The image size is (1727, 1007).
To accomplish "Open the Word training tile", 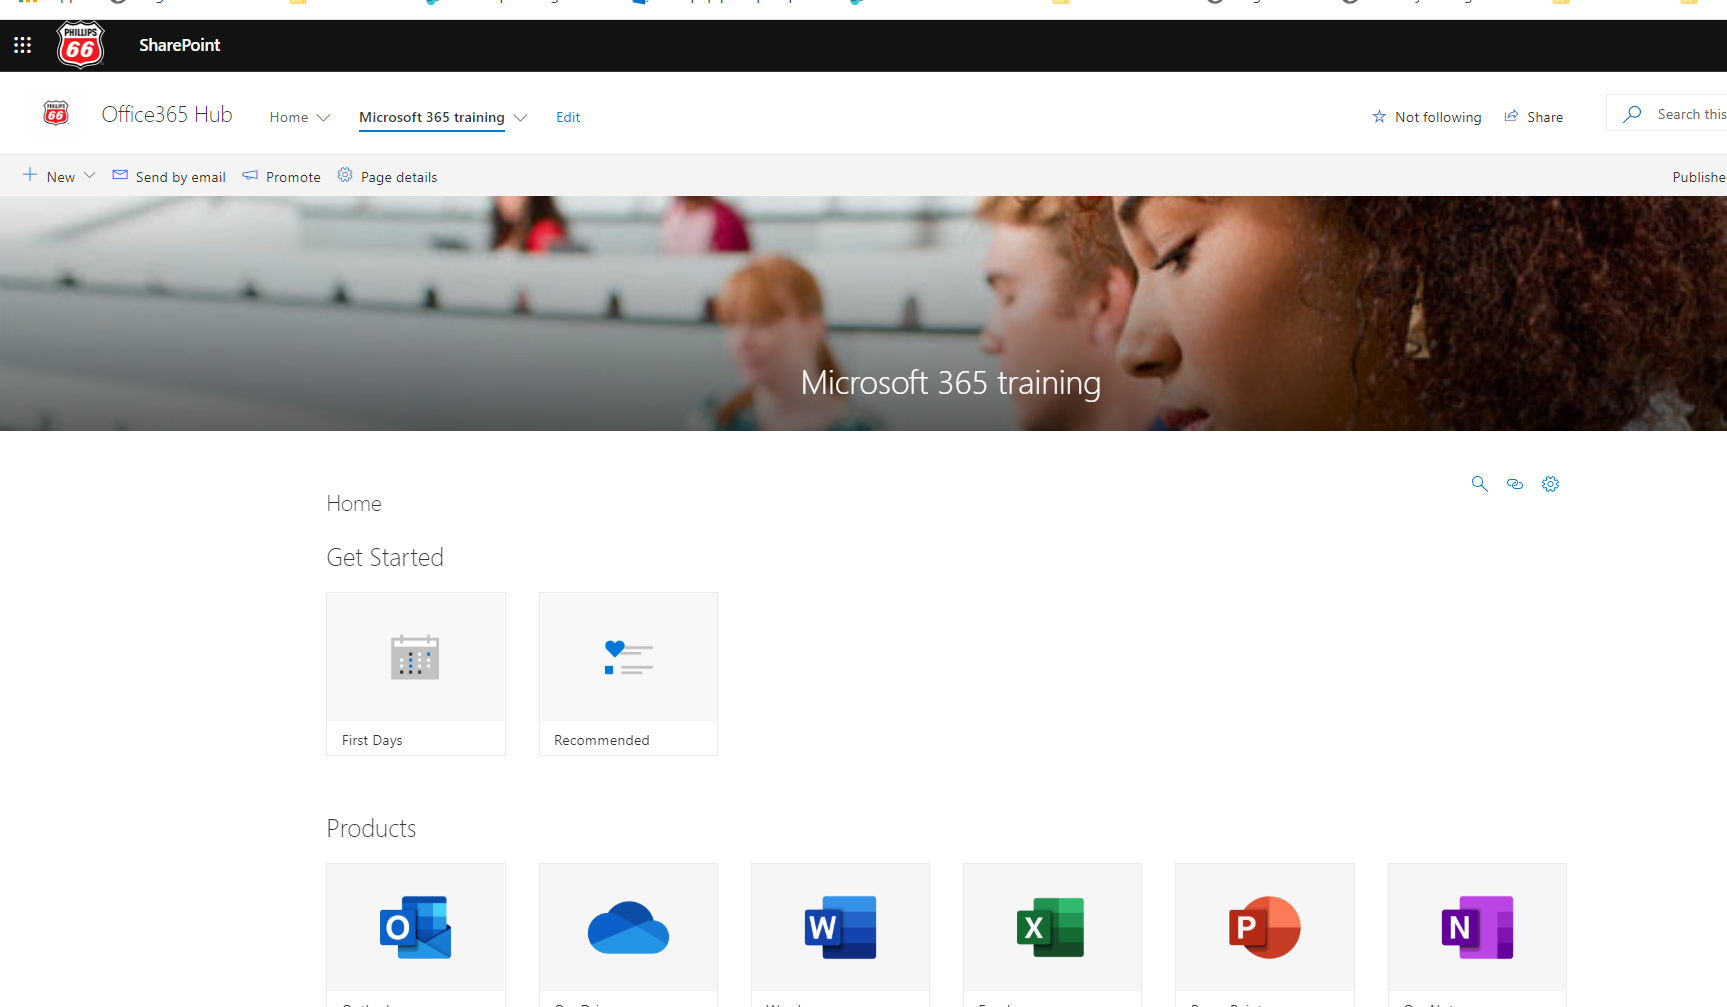I will tap(840, 927).
